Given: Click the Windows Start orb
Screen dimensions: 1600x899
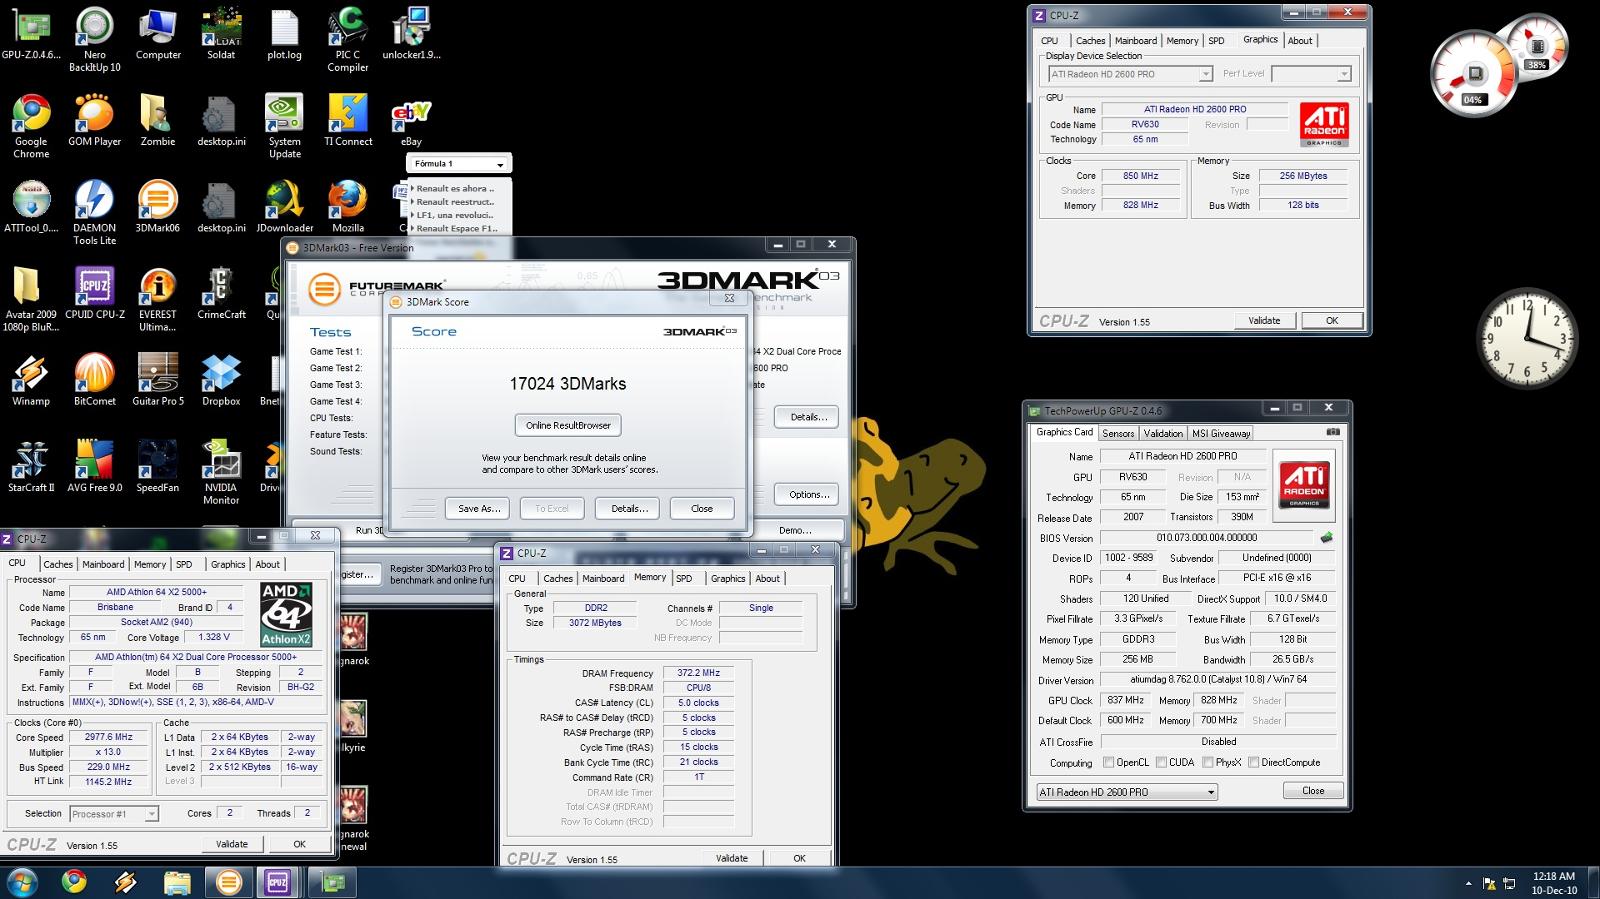Looking at the screenshot, I should click(x=22, y=882).
